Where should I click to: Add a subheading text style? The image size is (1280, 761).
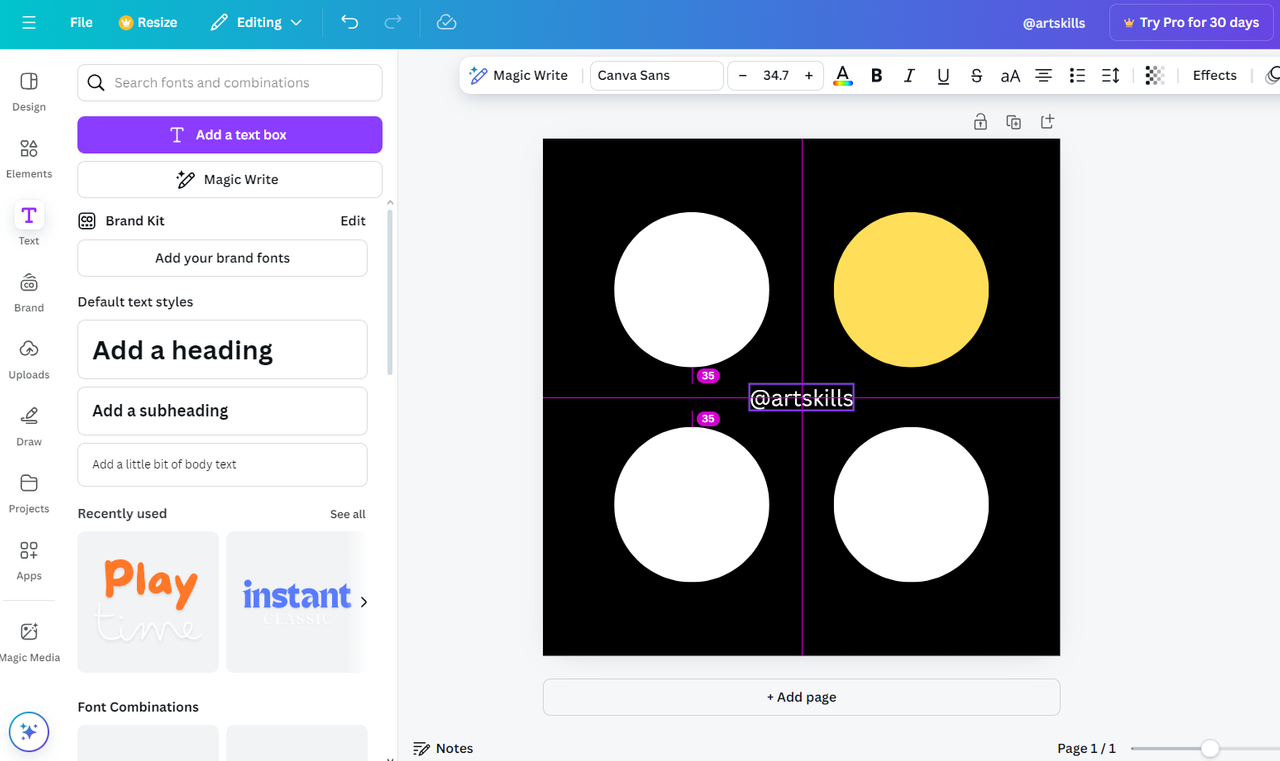[222, 411]
